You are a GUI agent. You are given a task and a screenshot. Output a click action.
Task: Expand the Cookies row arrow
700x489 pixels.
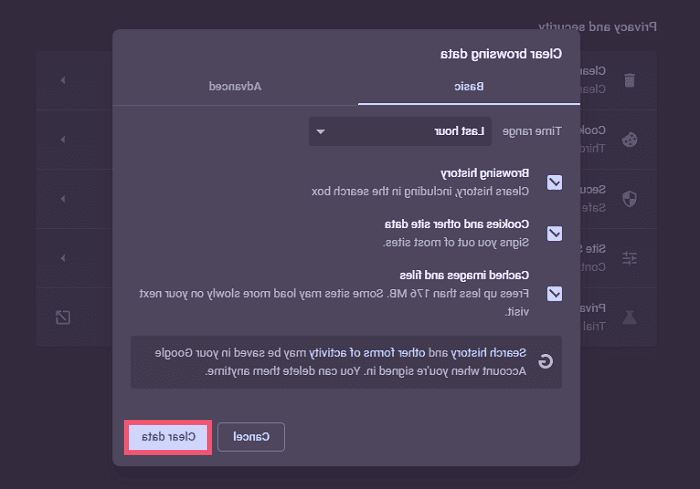(x=63, y=139)
